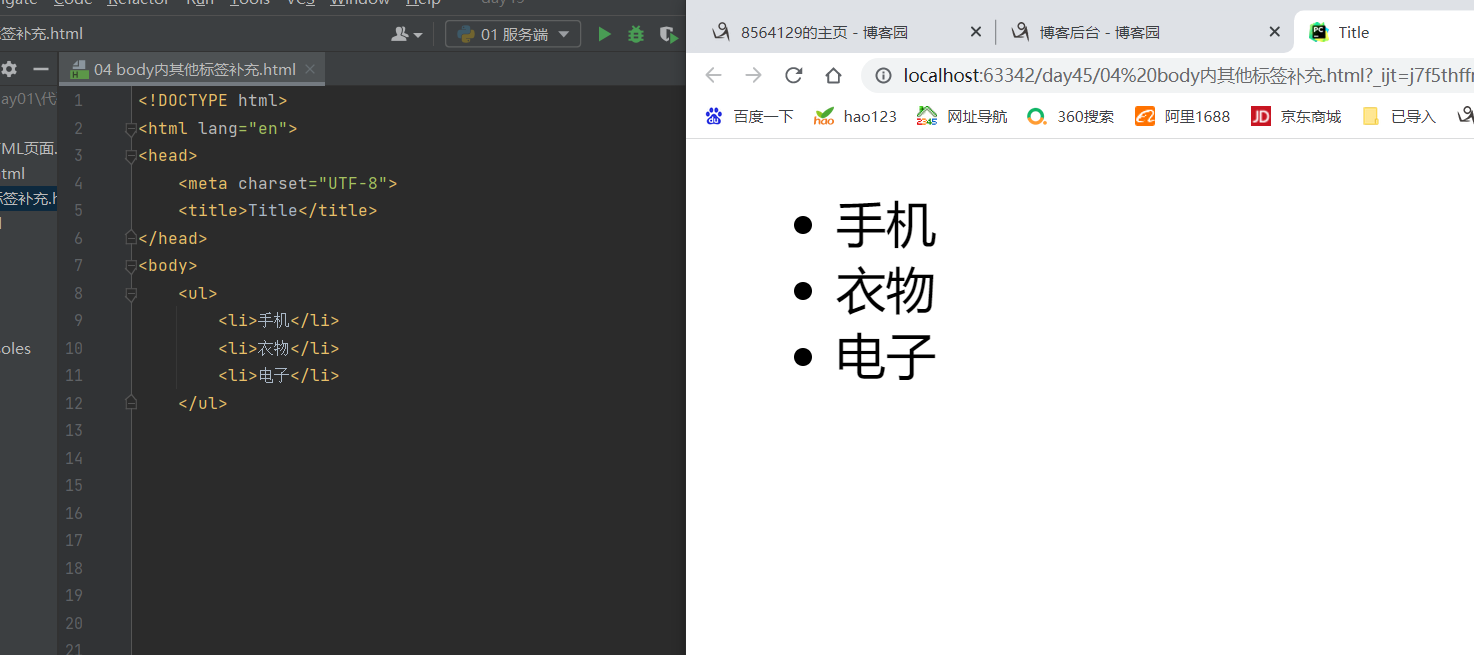Open the project panel gear settings
The width and height of the screenshot is (1474, 655).
(9, 69)
